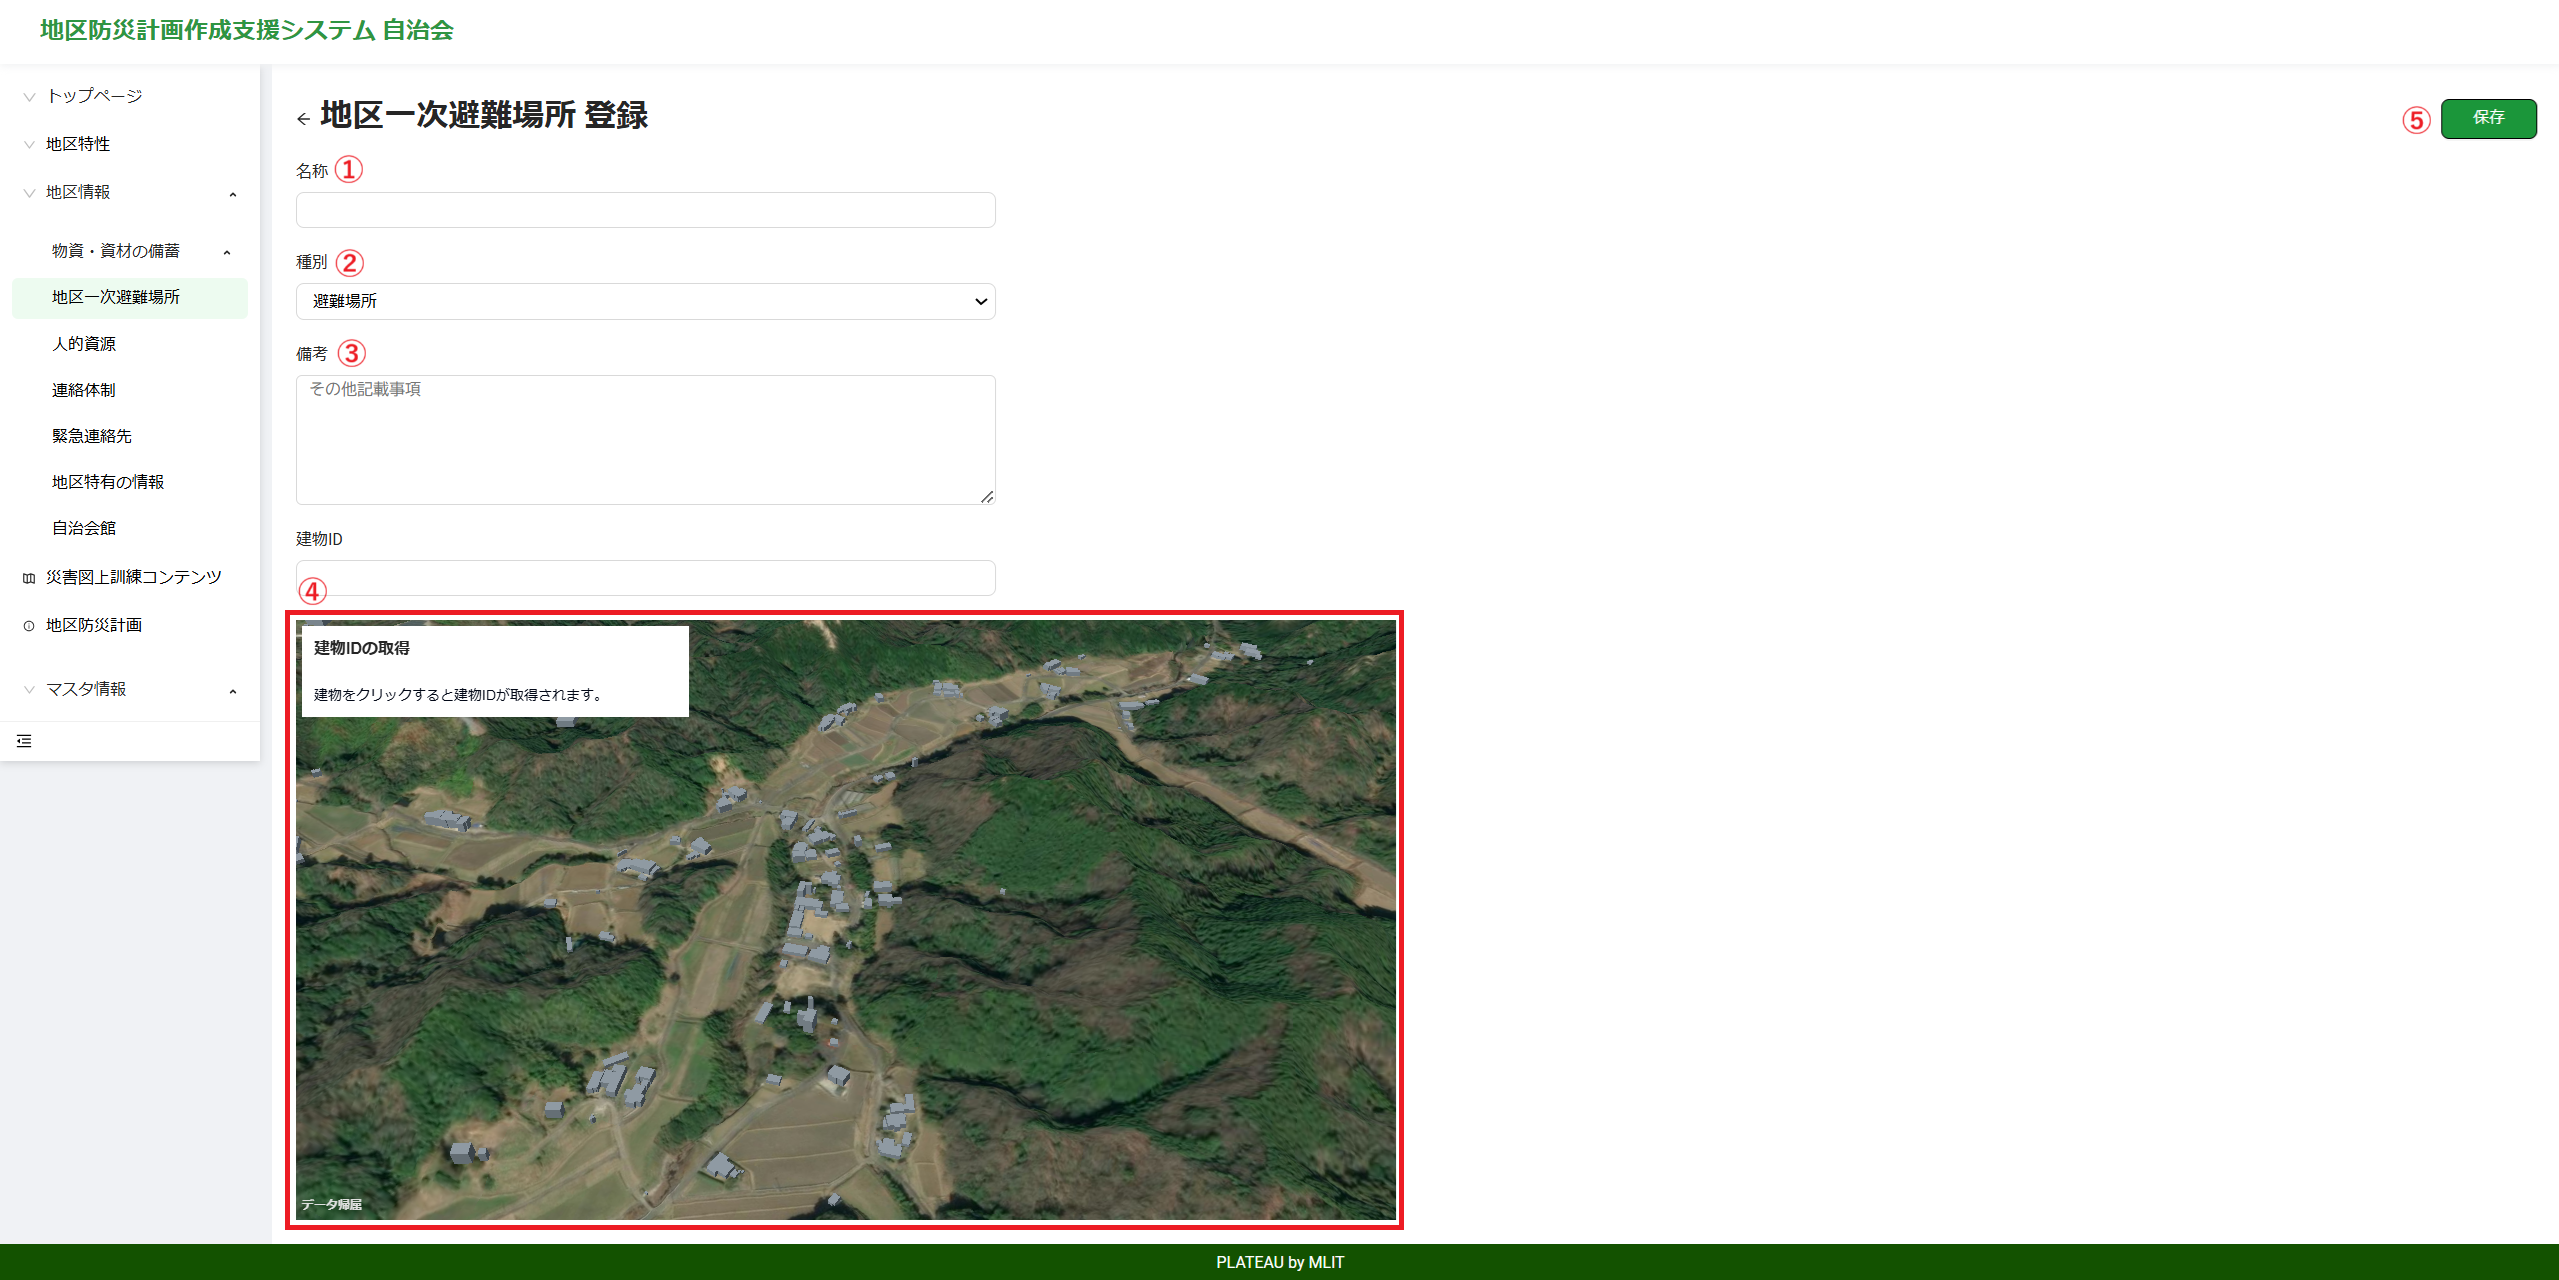This screenshot has height=1280, width=2559.
Task: Click the map icon beside 災害図上訓練コンテンツ
Action: click(29, 578)
